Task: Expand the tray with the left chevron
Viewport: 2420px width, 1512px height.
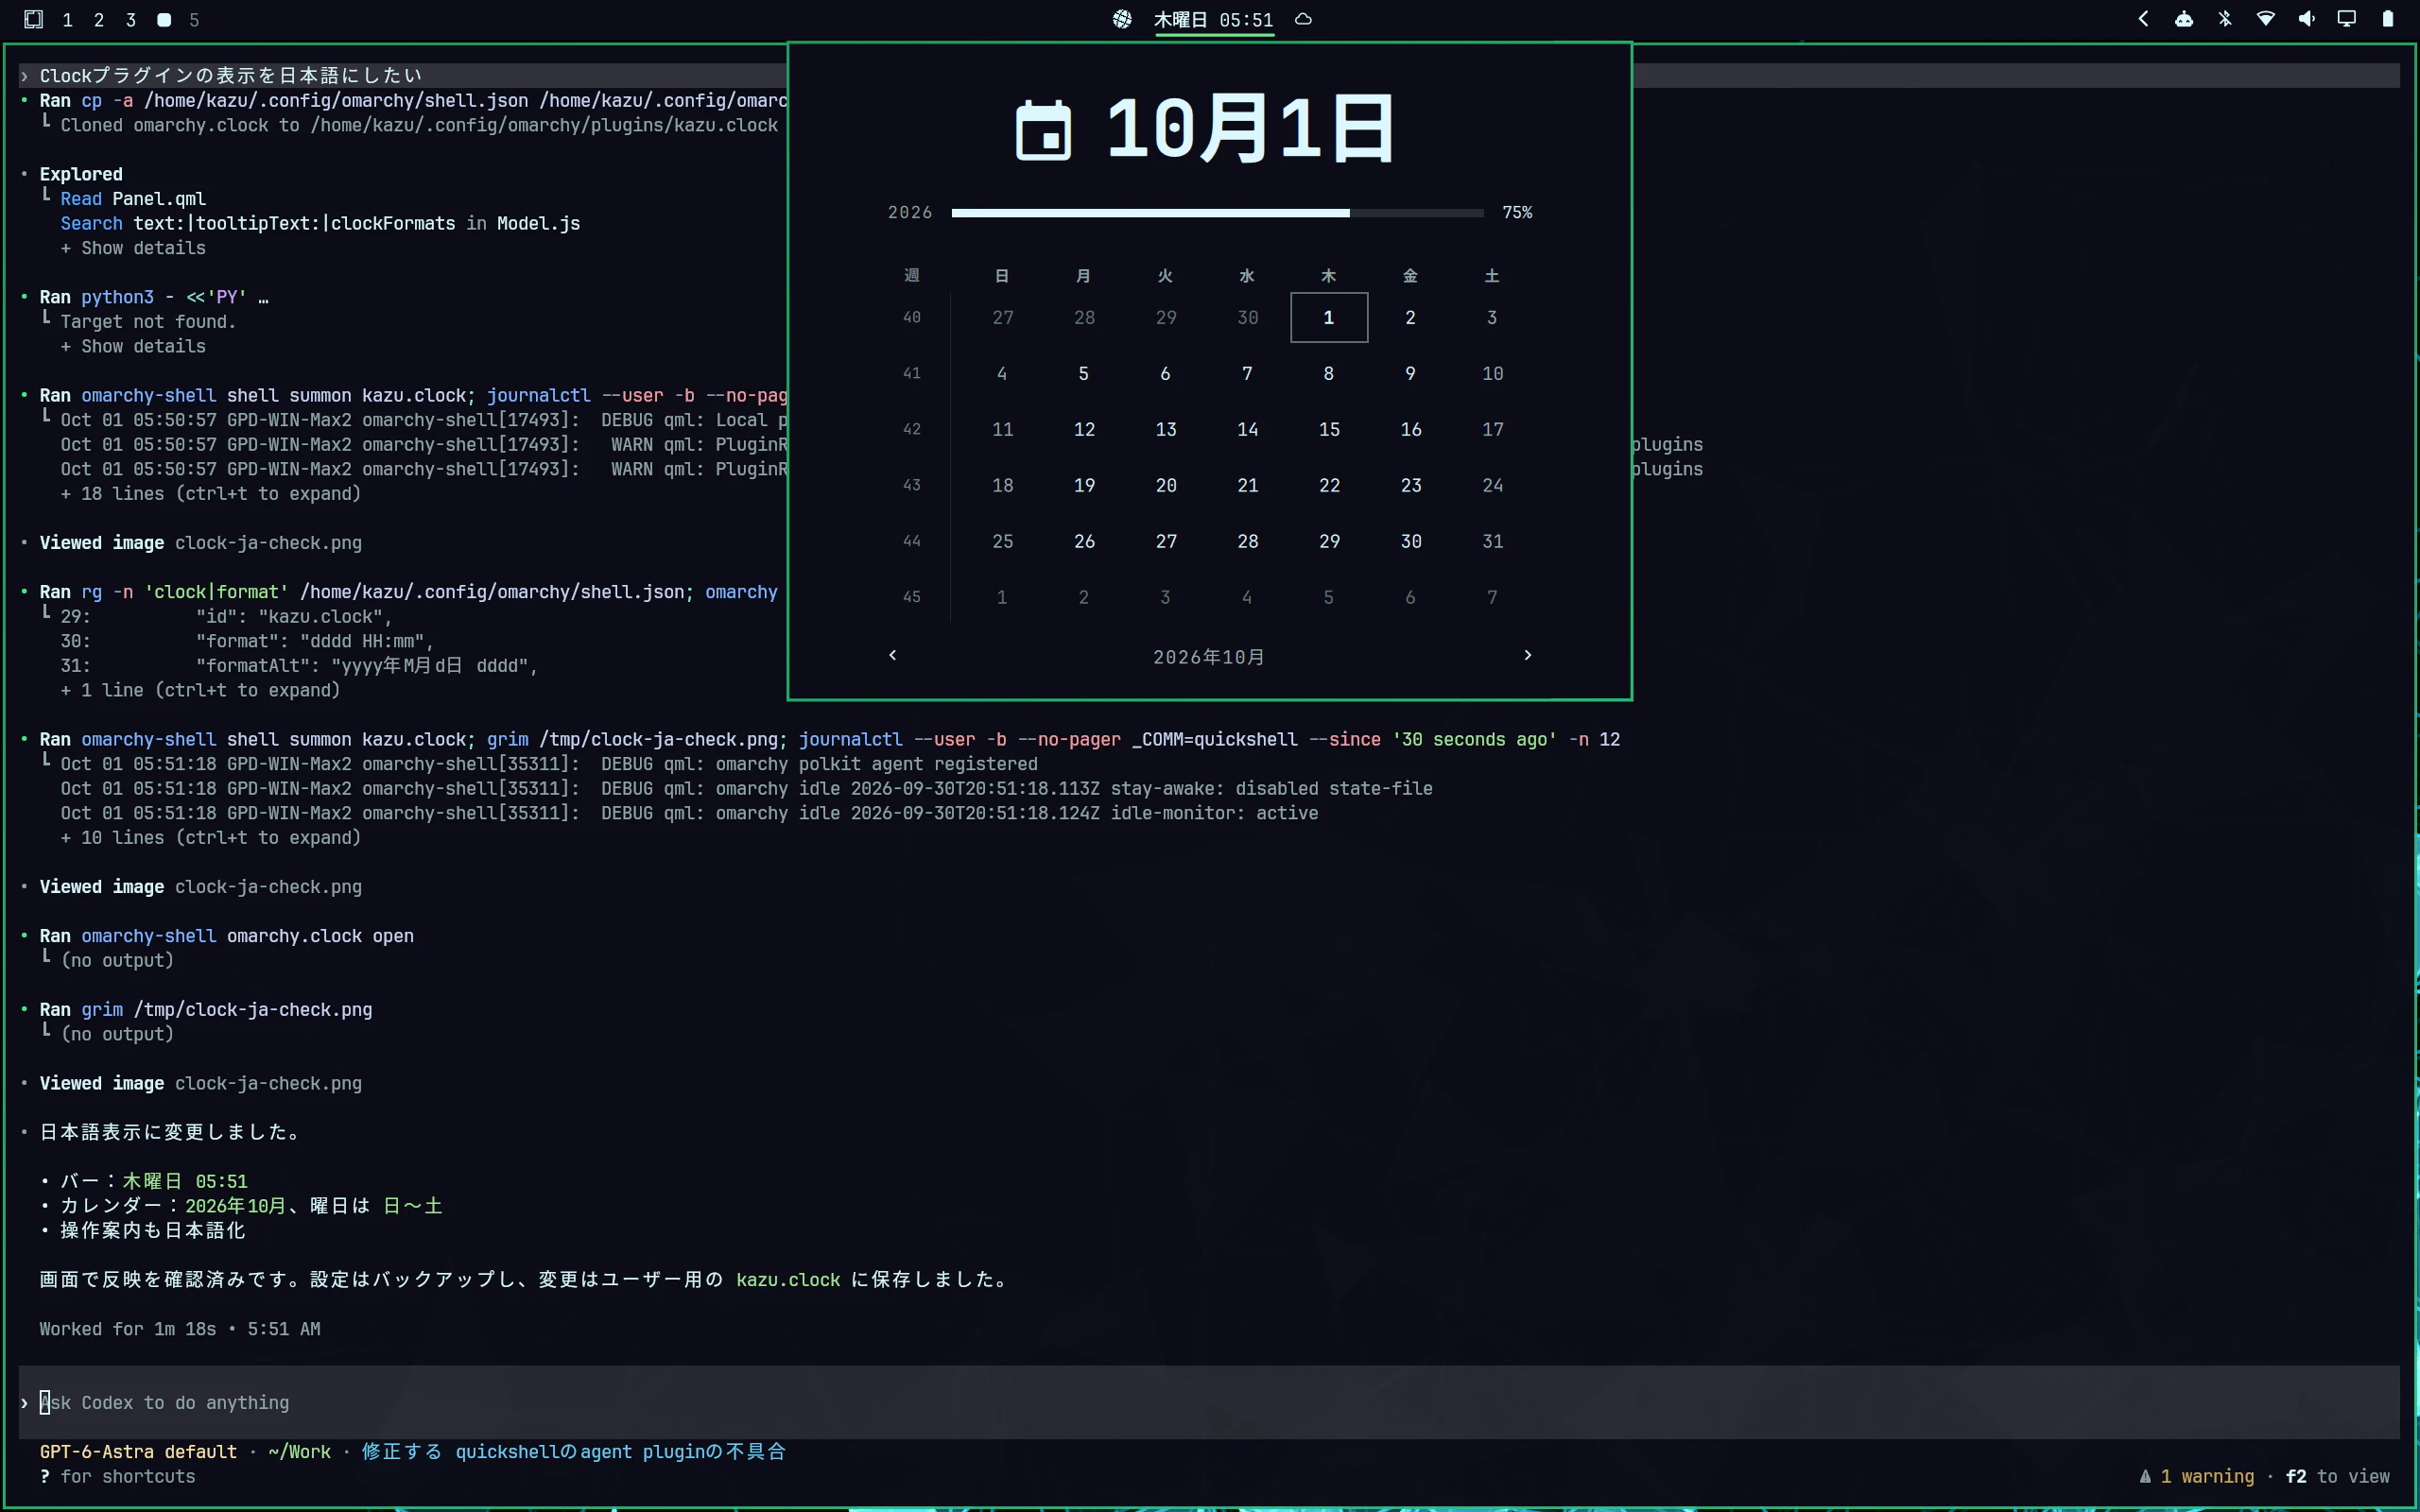Action: point(2143,19)
